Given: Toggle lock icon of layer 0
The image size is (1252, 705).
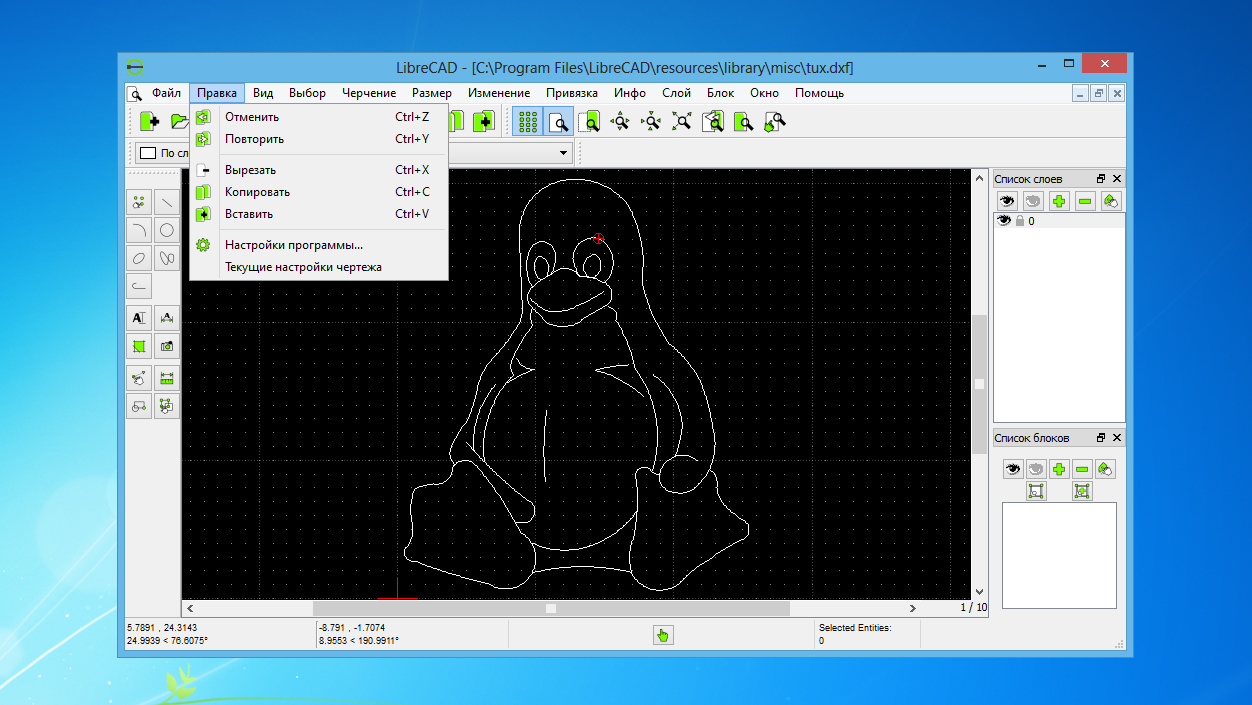Looking at the screenshot, I should [1020, 221].
